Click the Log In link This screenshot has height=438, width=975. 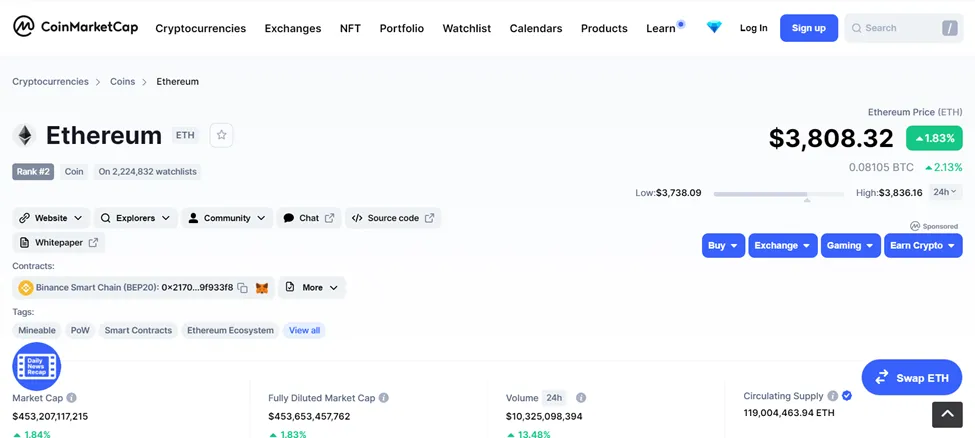click(754, 28)
